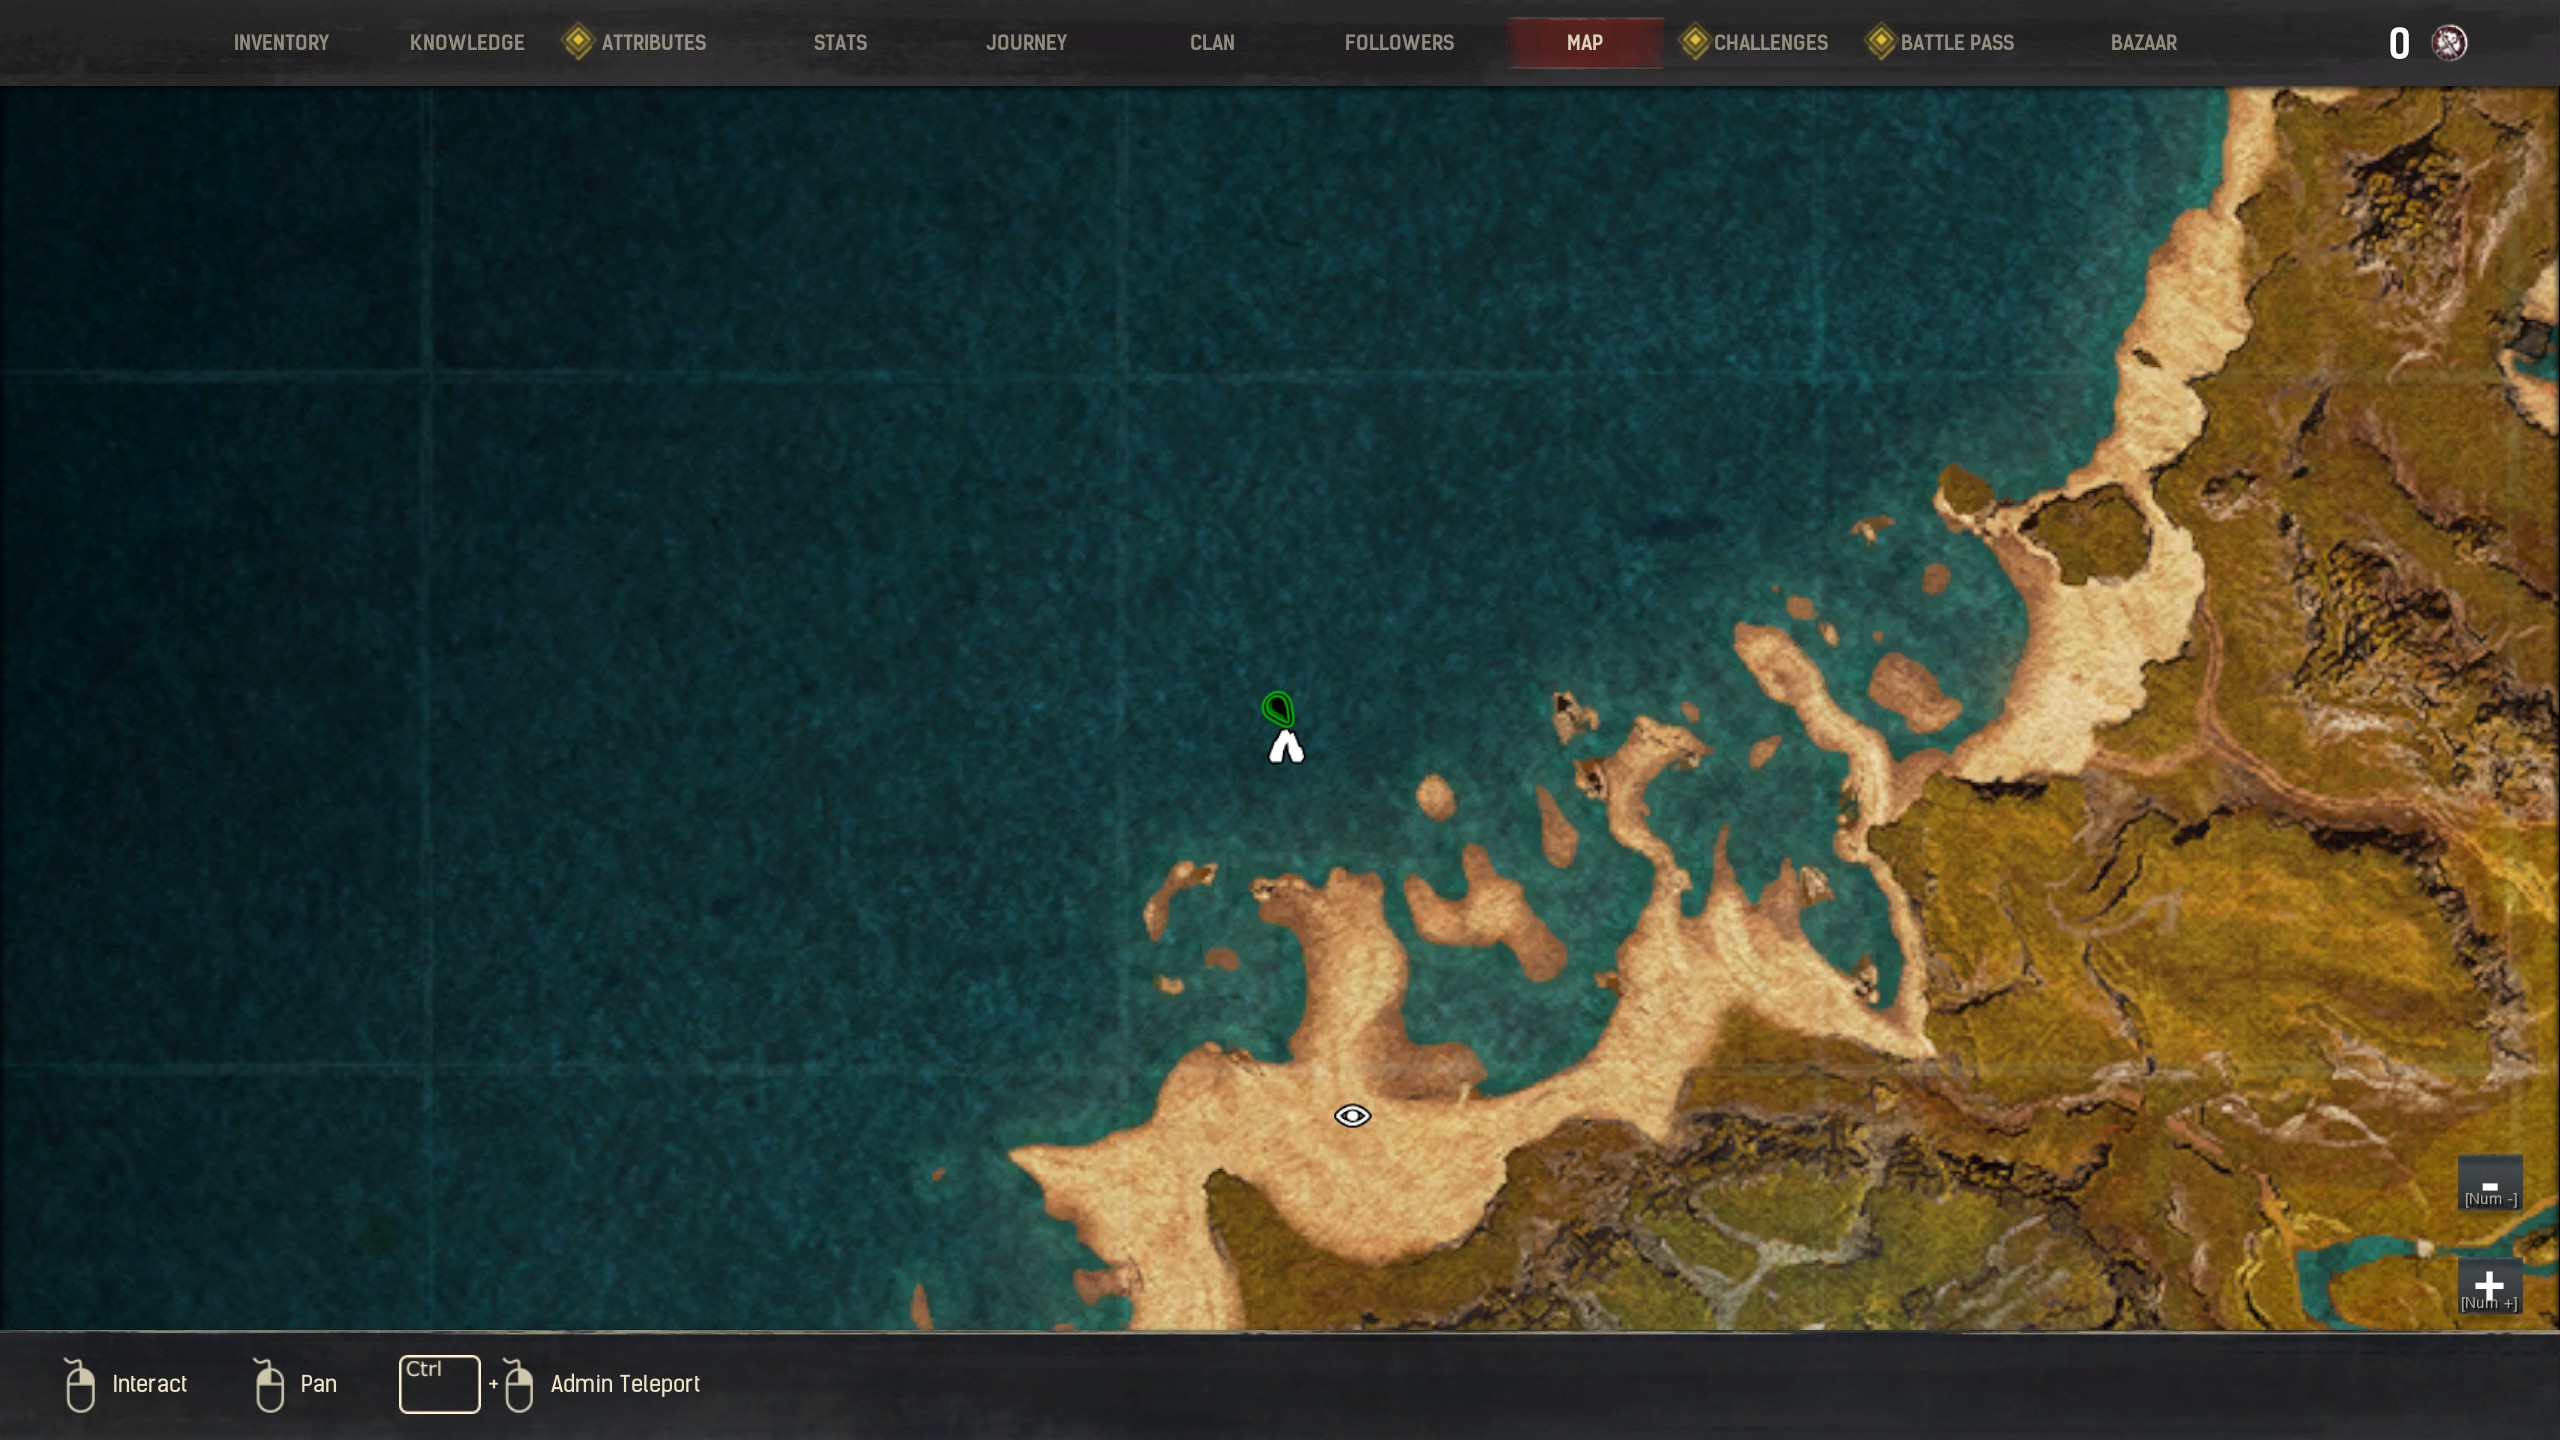The width and height of the screenshot is (2560, 1440).
Task: Switch to the Knowledge tab
Action: coord(467,43)
